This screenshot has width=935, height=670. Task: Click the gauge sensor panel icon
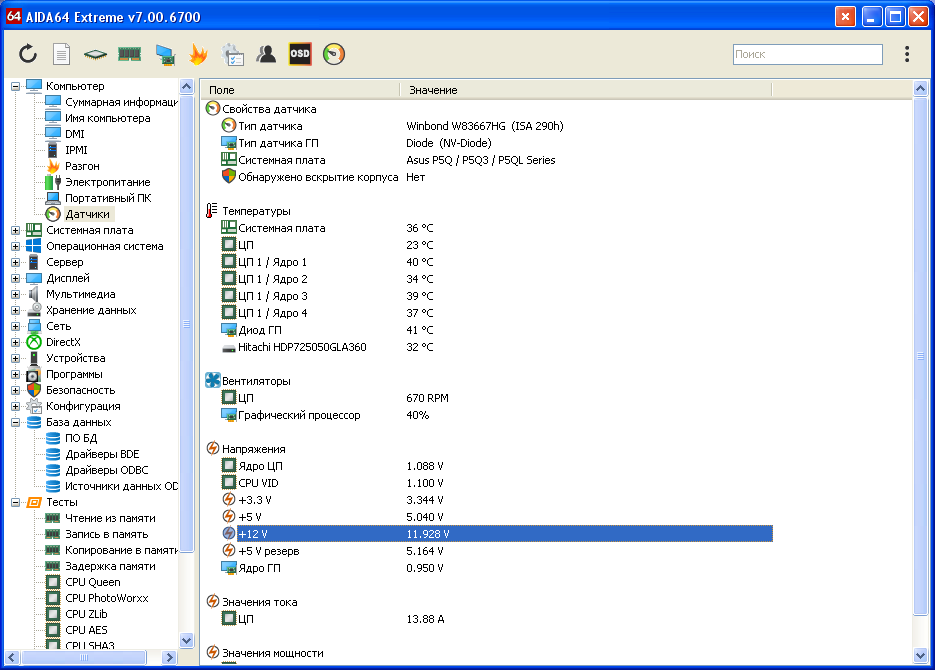click(x=334, y=54)
